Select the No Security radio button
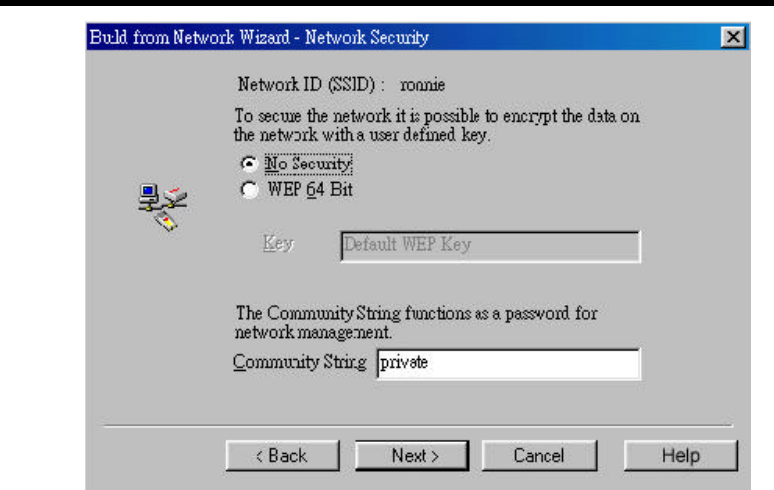774x490 pixels. [x=249, y=163]
